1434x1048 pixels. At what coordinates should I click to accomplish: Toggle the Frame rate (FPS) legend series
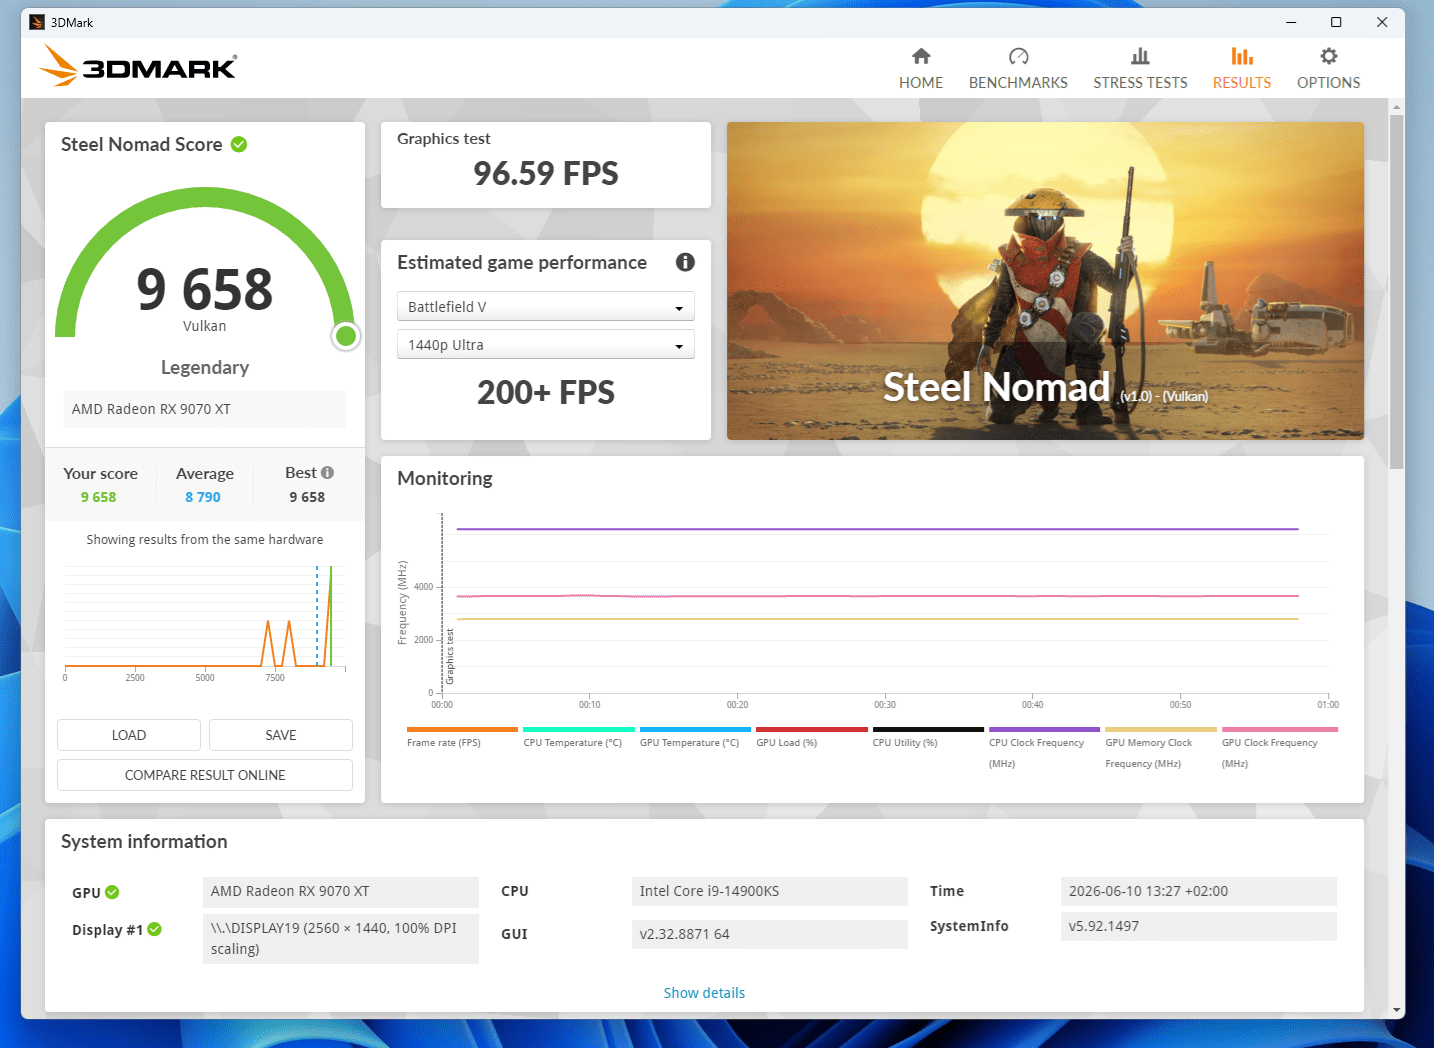coord(462,737)
